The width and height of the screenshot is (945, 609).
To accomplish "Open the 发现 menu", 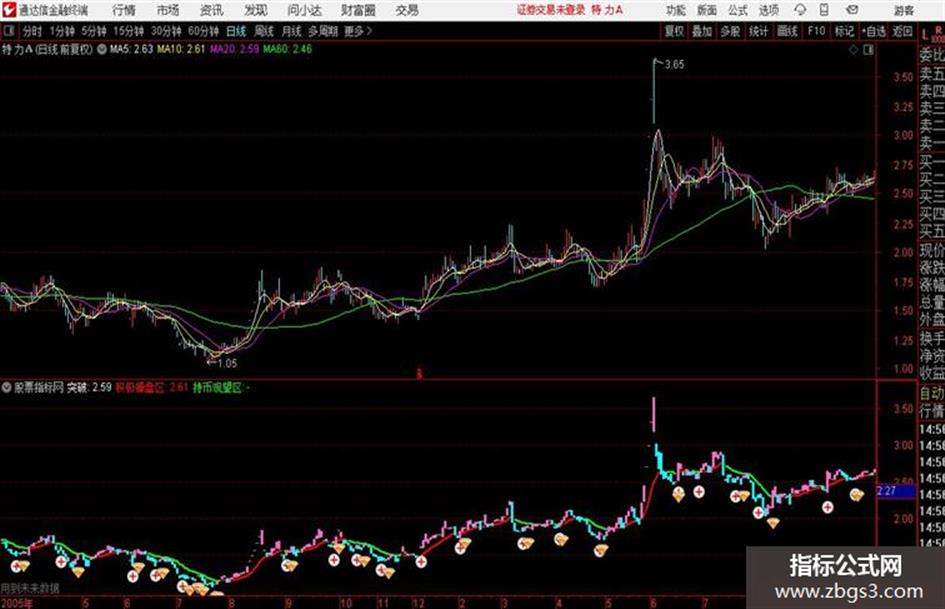I will [256, 10].
